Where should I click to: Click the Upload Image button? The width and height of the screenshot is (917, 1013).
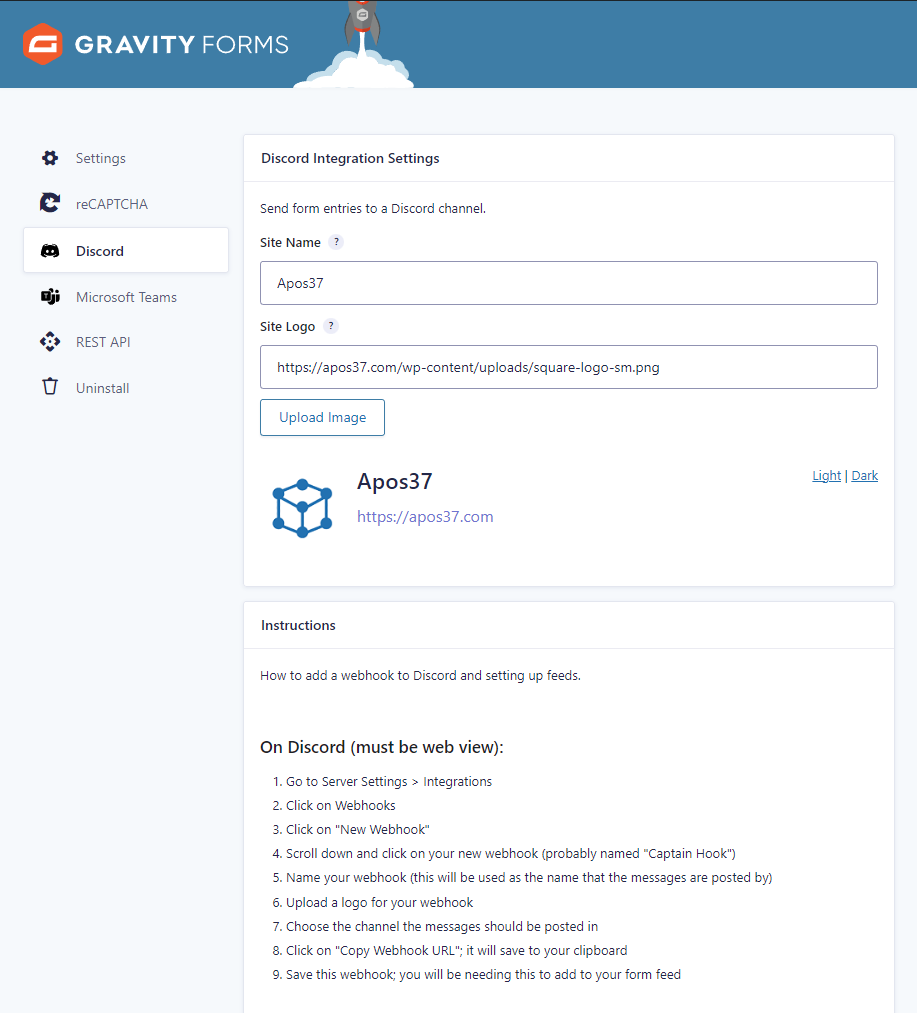322,417
